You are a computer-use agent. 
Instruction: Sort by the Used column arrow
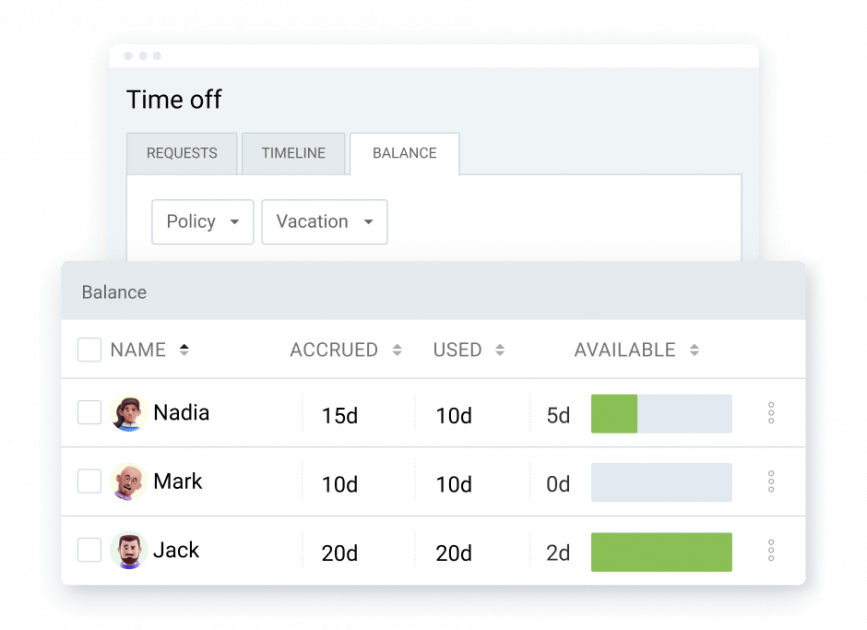coord(500,350)
